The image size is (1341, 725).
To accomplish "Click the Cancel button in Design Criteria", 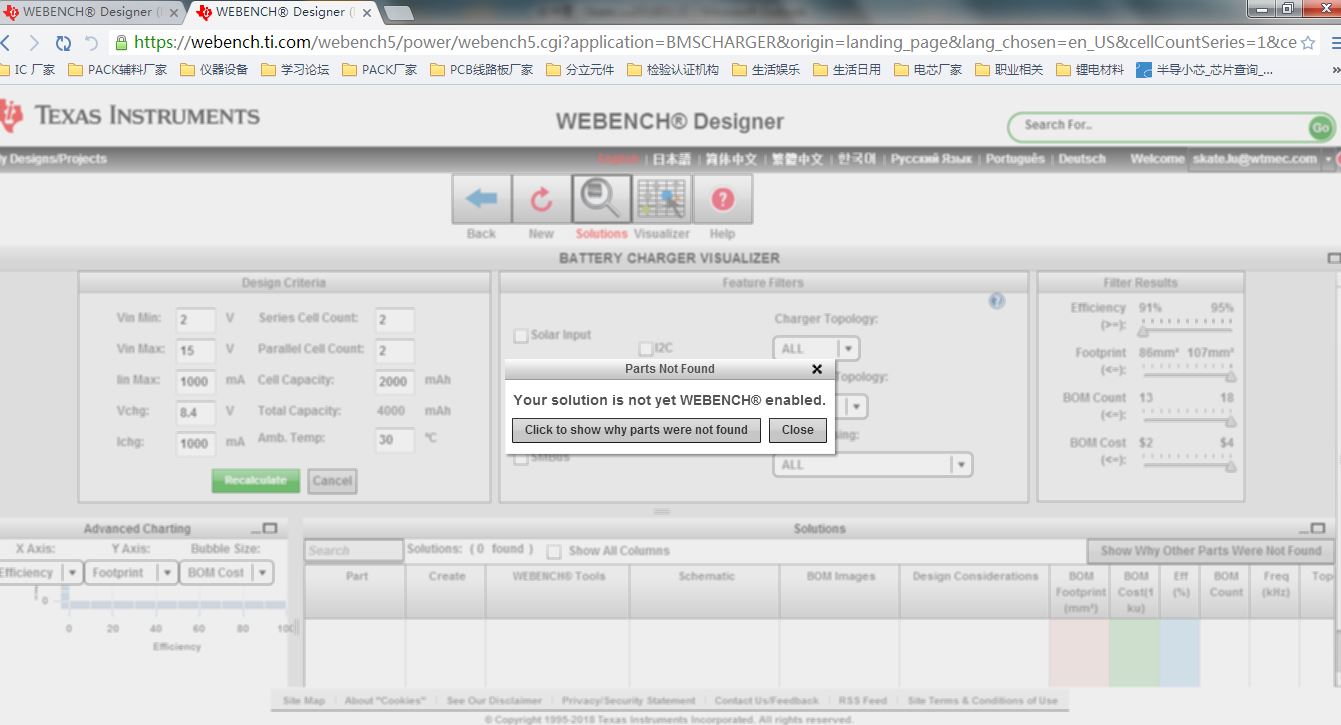I will [x=332, y=481].
